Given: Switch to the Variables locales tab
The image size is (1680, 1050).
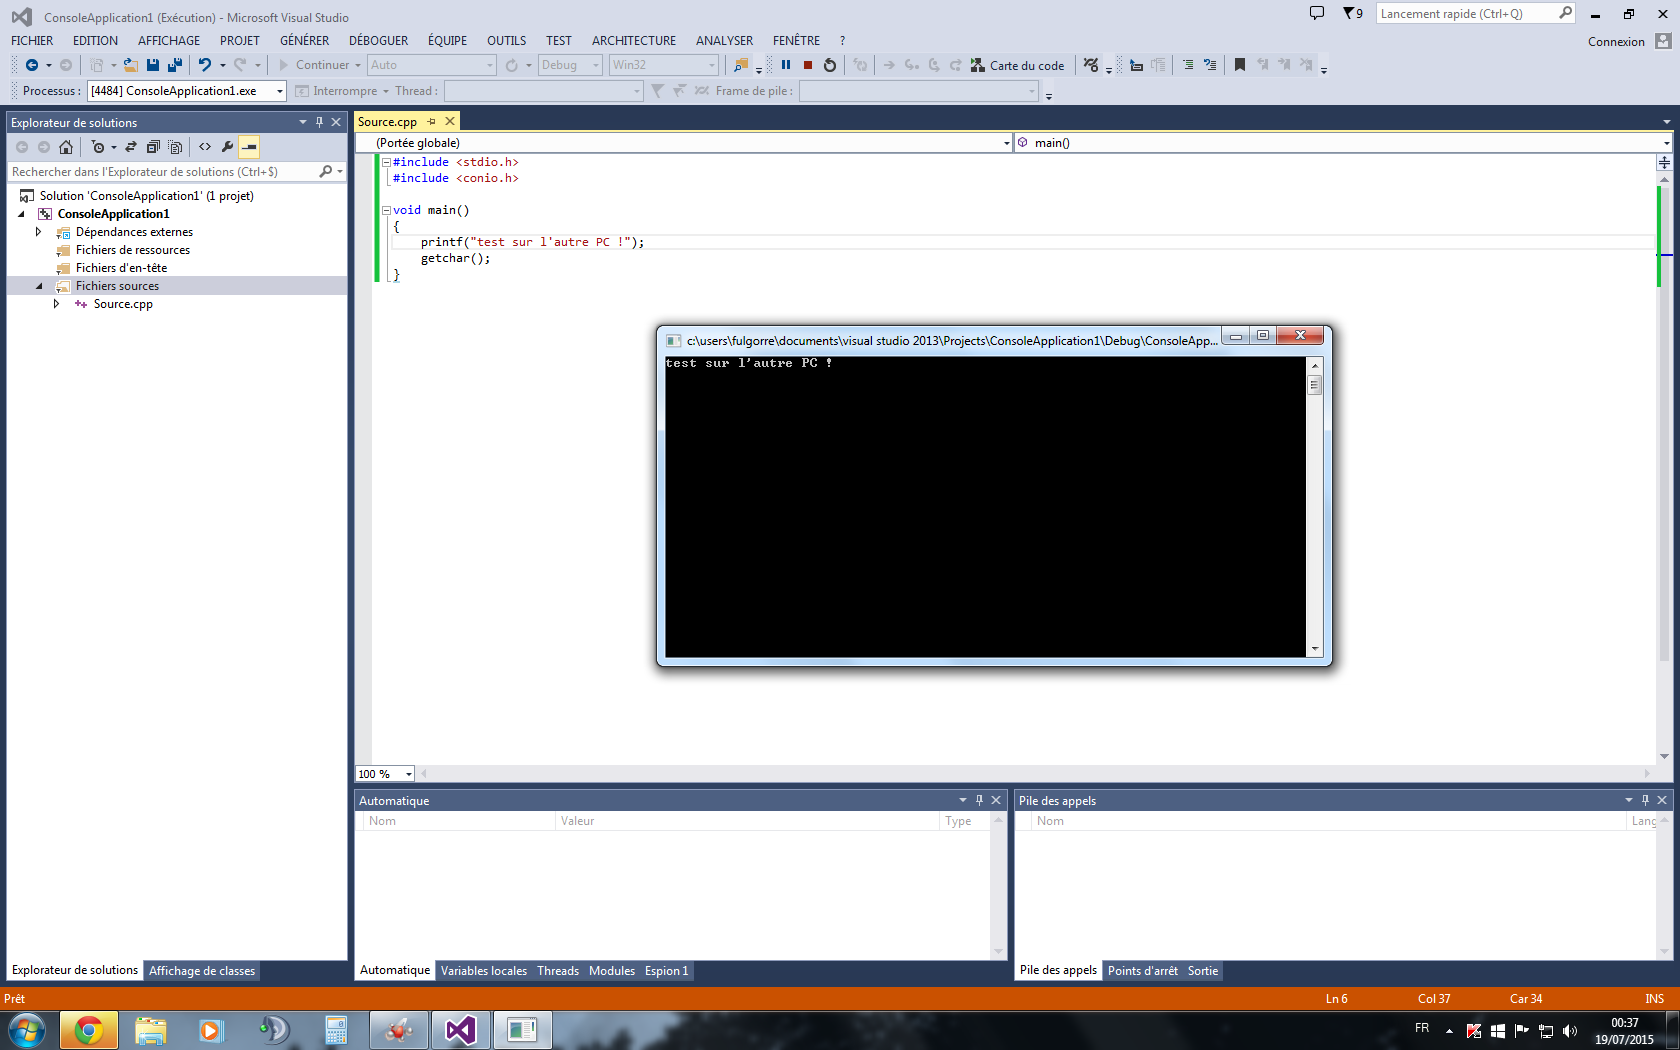Looking at the screenshot, I should (x=484, y=971).
